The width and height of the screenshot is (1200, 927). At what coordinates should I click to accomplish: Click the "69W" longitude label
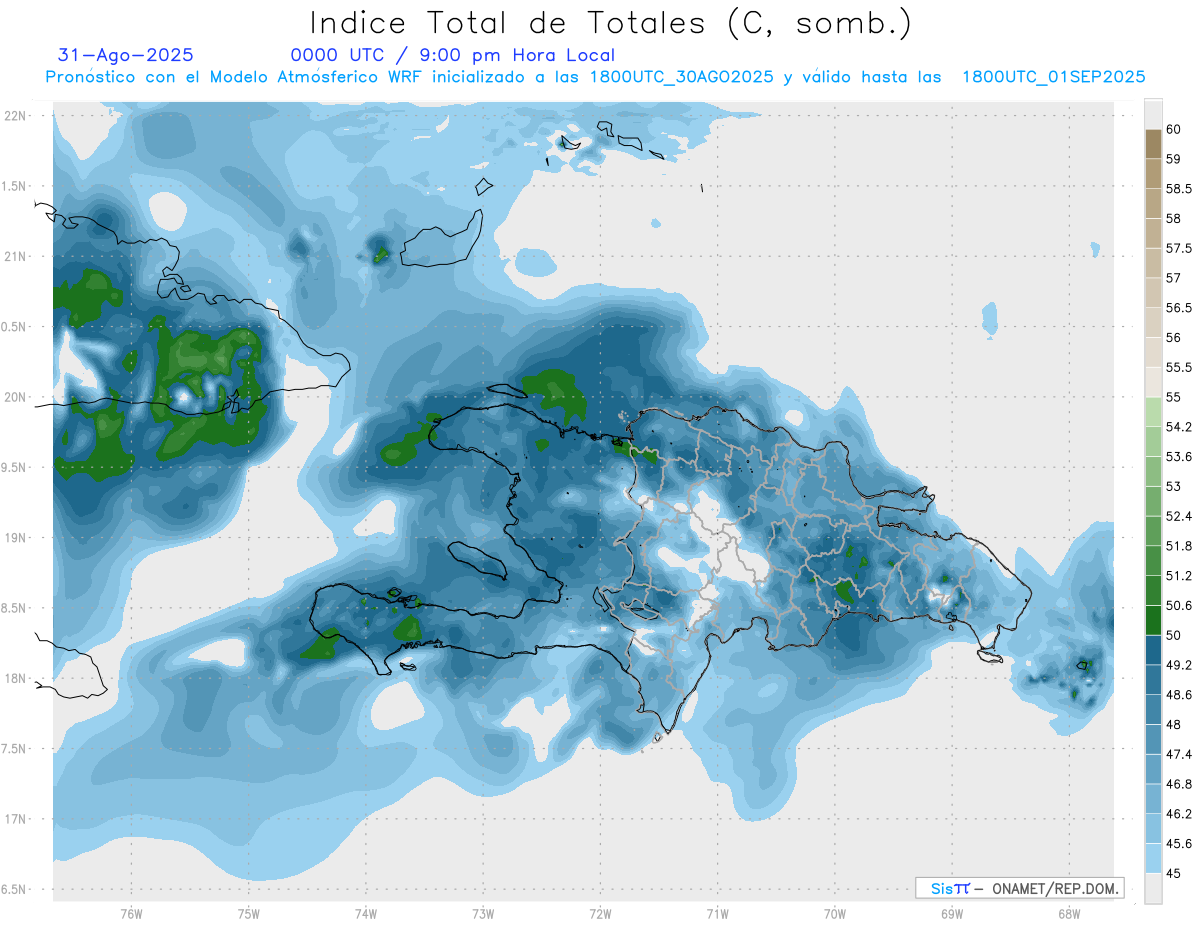[952, 914]
